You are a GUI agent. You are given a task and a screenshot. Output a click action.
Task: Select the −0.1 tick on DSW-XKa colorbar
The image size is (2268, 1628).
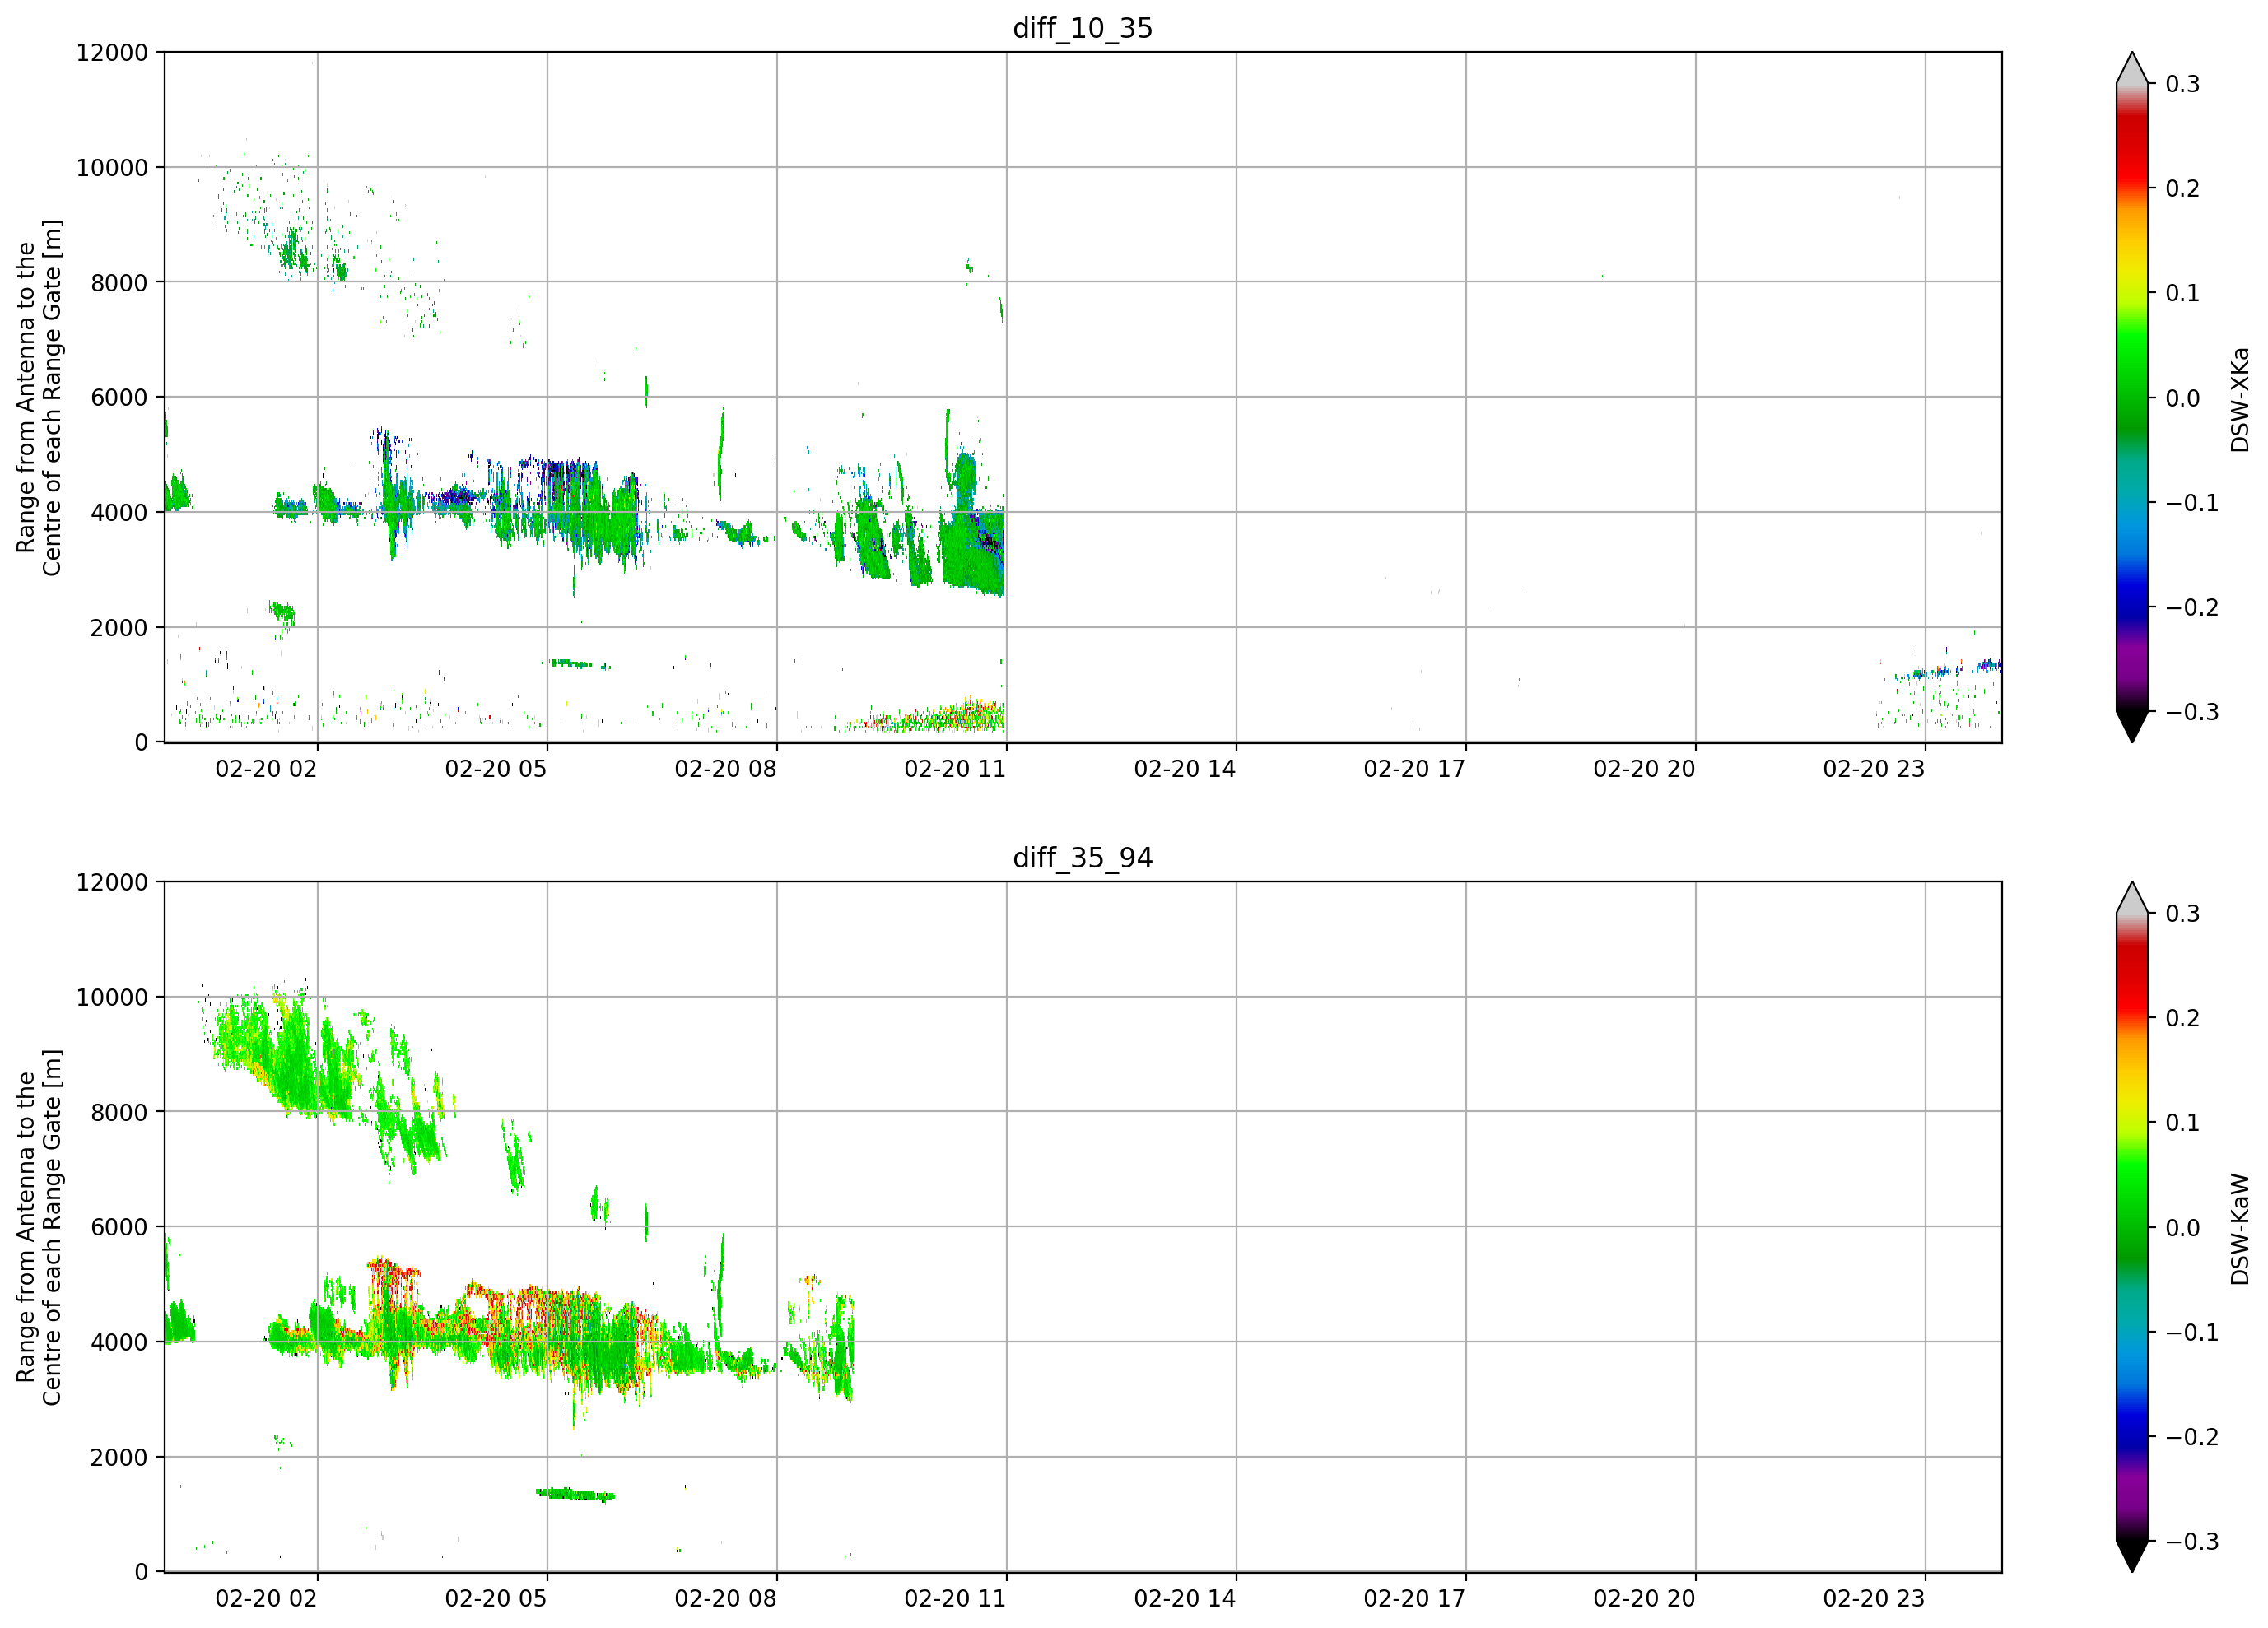2192,502
